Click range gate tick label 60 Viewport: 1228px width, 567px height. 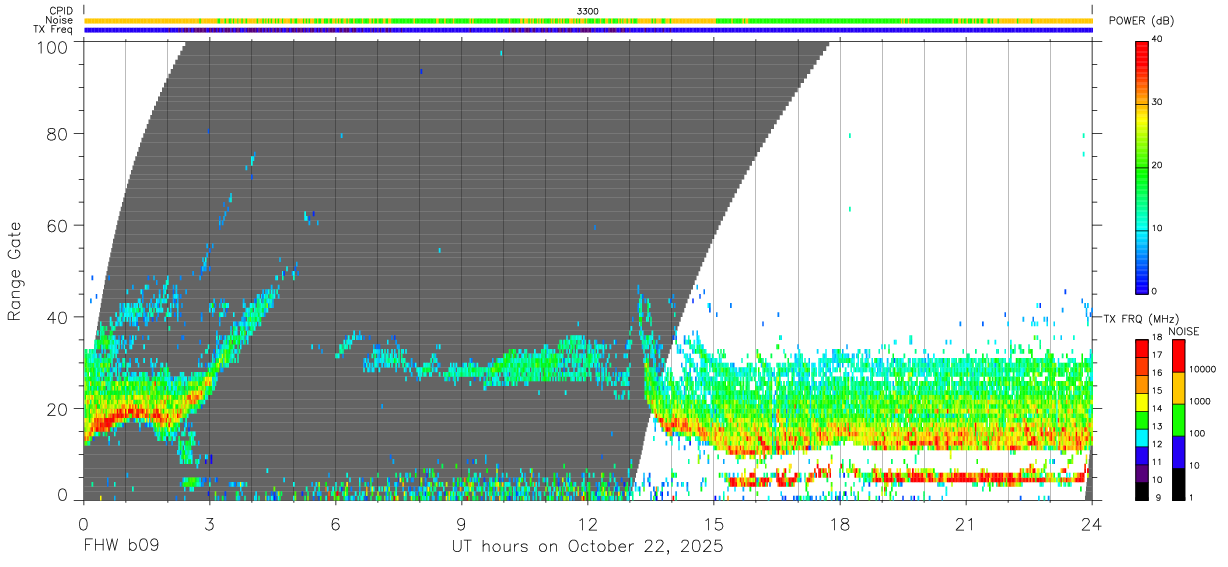(56, 226)
